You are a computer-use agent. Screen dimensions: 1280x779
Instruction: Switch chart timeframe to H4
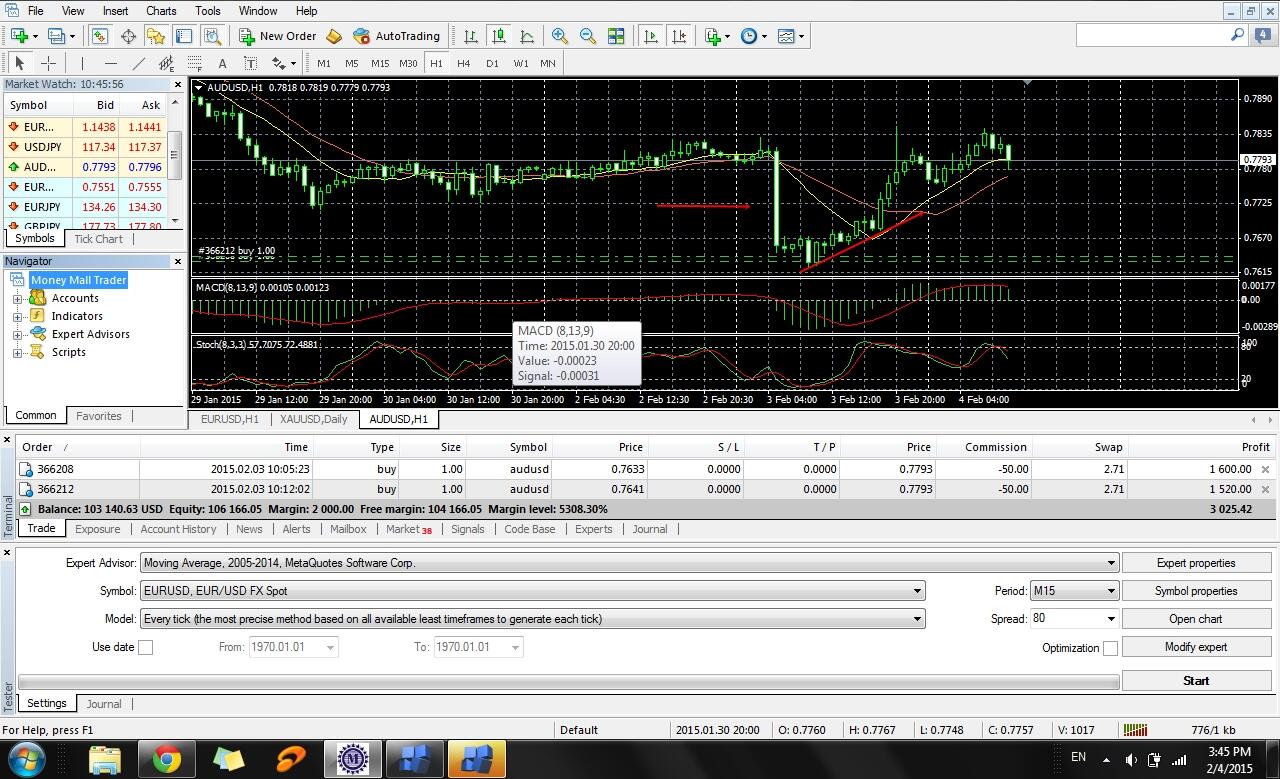pyautogui.click(x=464, y=63)
